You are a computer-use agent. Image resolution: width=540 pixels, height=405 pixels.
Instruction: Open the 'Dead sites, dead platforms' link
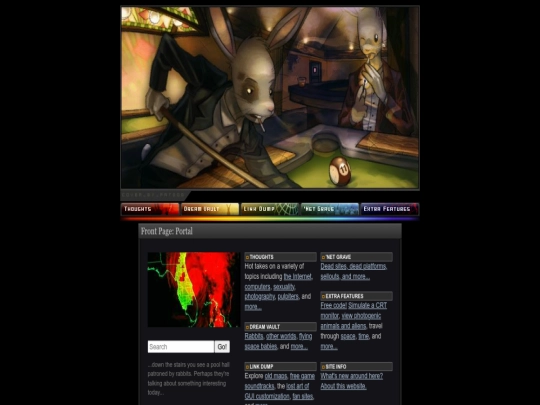click(354, 266)
